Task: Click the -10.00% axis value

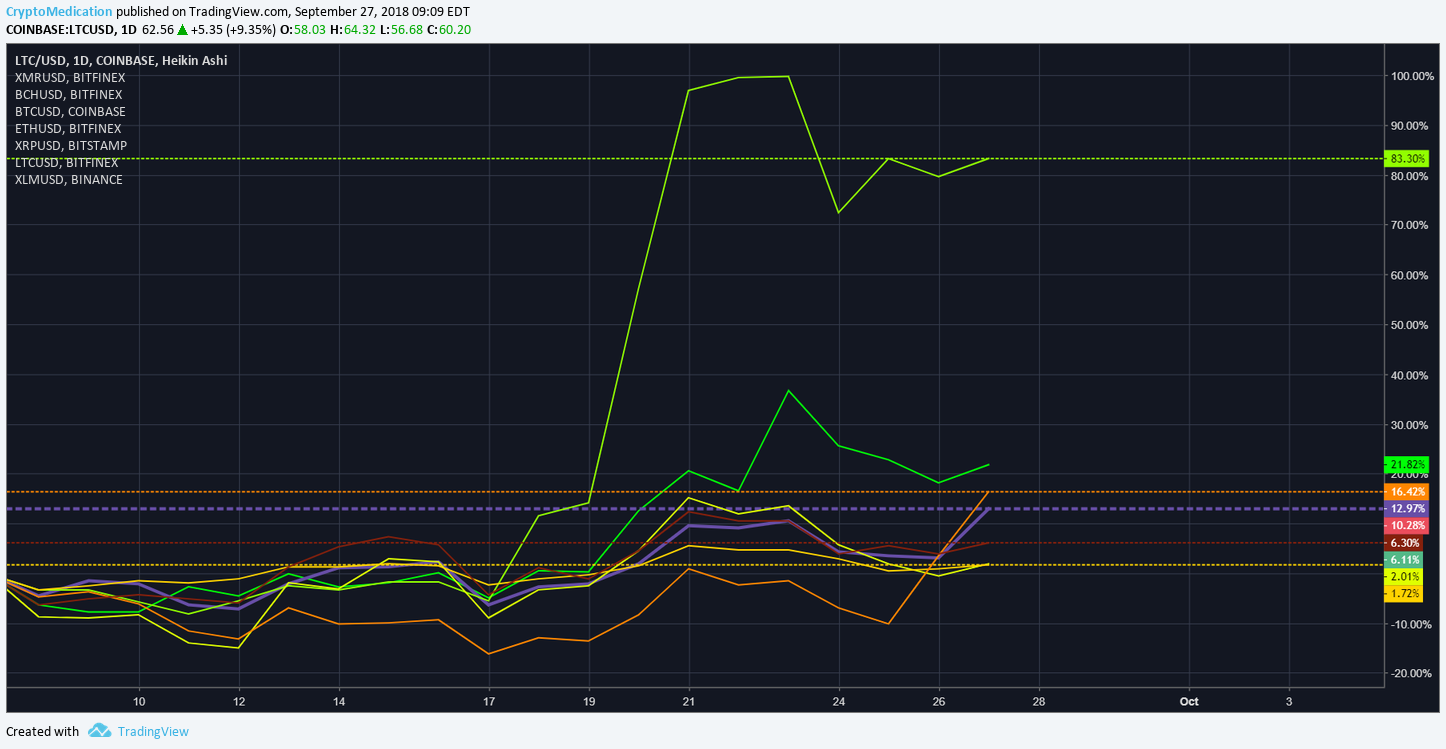Action: pyautogui.click(x=1413, y=624)
